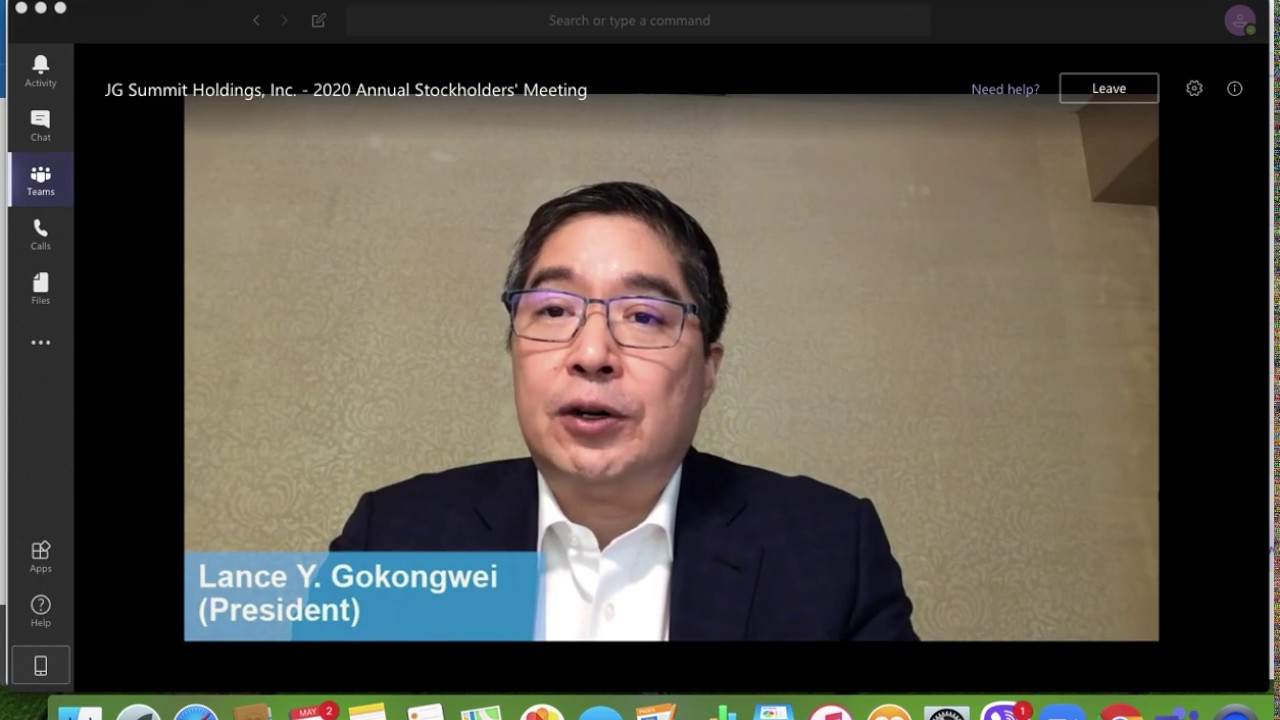Open the Help menu in sidebar
Viewport: 1280px width, 720px height.
(x=41, y=611)
